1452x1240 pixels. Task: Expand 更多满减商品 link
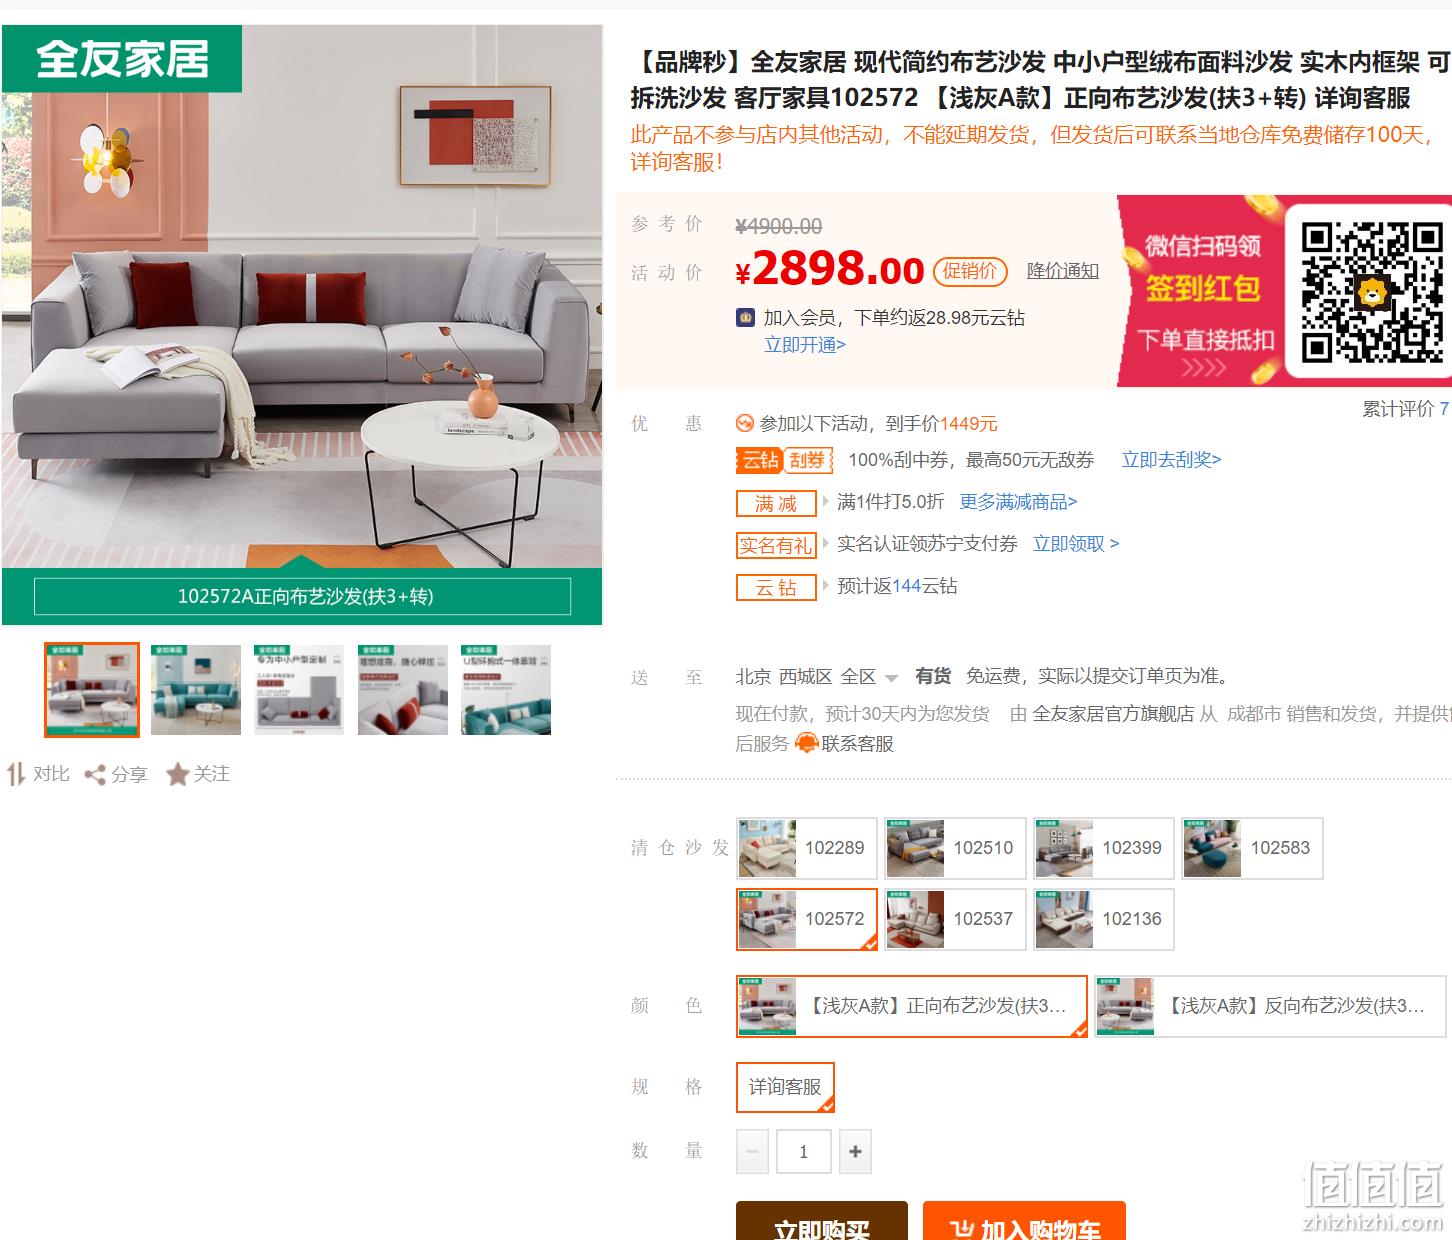point(1018,502)
